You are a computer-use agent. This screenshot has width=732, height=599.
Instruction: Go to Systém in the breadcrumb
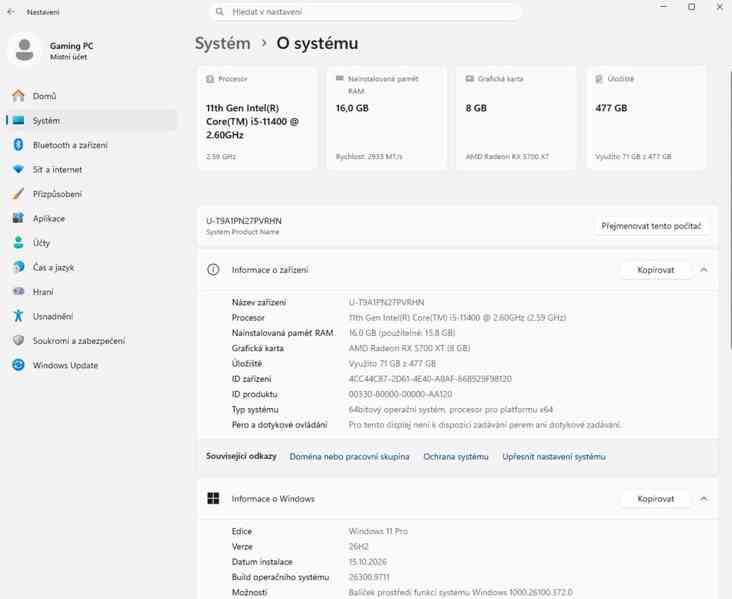point(223,43)
